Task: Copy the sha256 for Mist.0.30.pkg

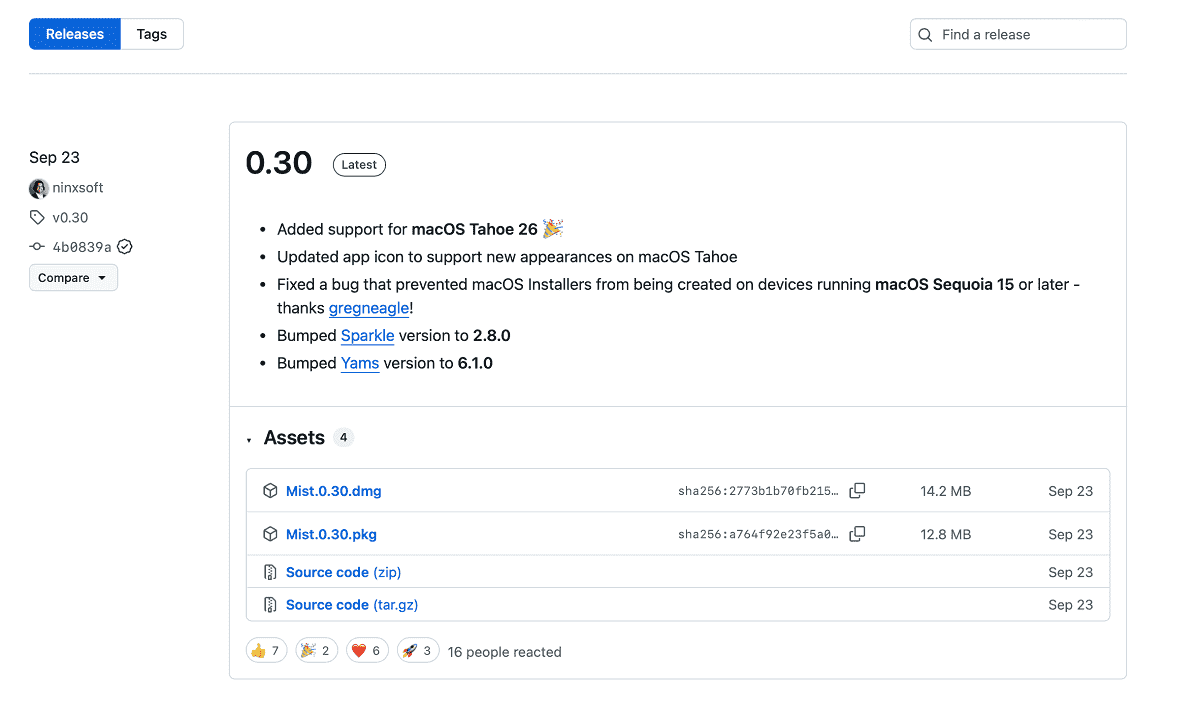Action: [857, 534]
